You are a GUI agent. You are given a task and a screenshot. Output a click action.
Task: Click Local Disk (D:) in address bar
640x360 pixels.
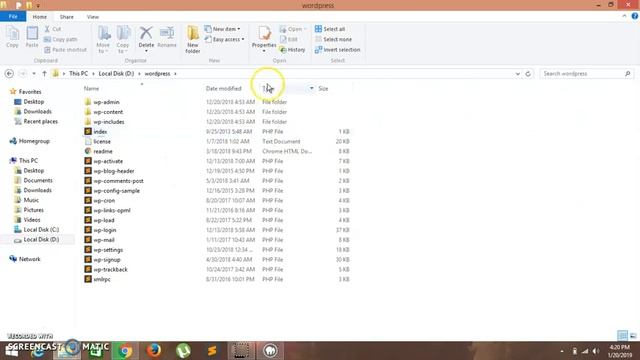tap(116, 74)
